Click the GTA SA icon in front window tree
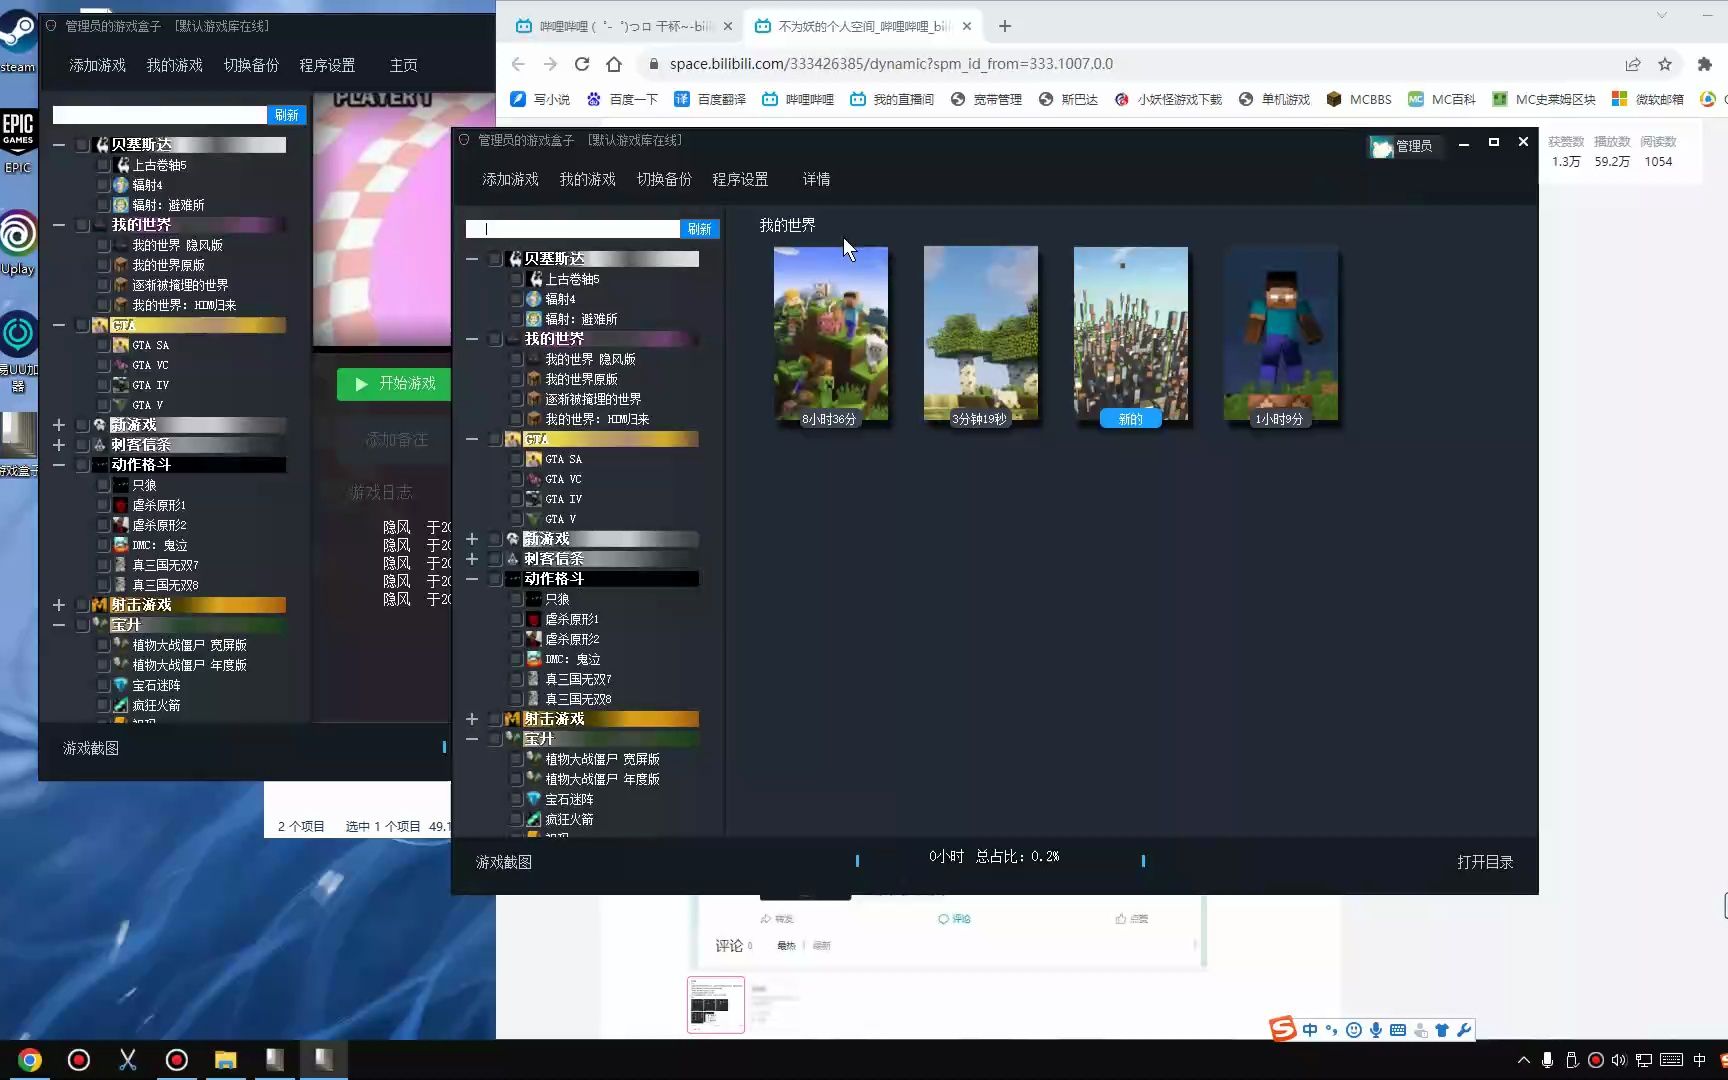The image size is (1728, 1080). (535, 459)
